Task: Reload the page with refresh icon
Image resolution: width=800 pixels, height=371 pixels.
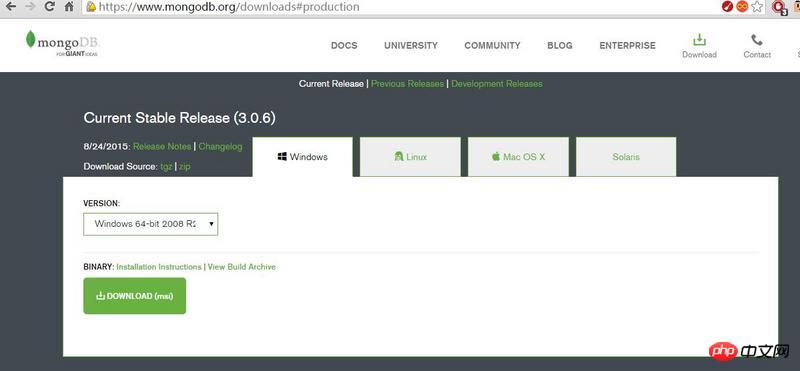Action: click(x=49, y=6)
